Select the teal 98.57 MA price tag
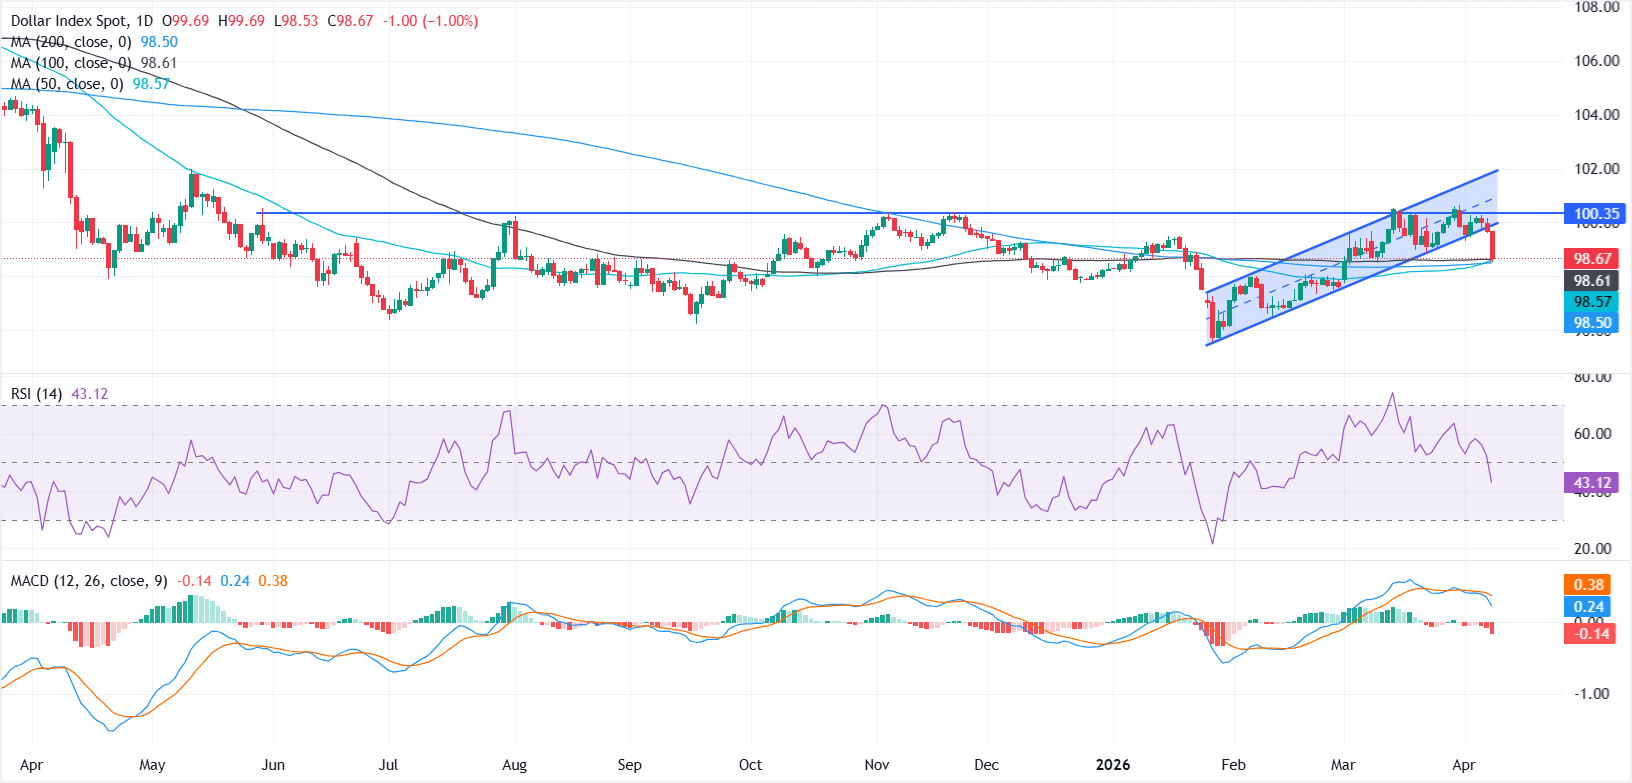This screenshot has width=1632, height=783. tap(1592, 302)
